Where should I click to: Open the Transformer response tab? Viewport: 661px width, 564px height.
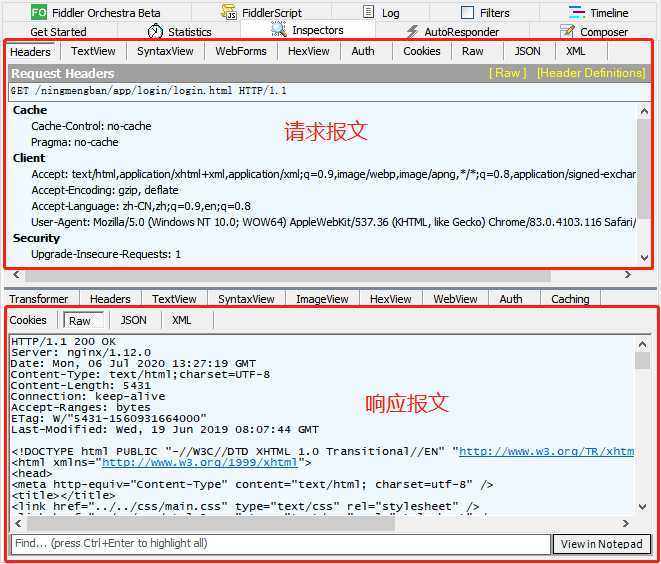[38, 299]
